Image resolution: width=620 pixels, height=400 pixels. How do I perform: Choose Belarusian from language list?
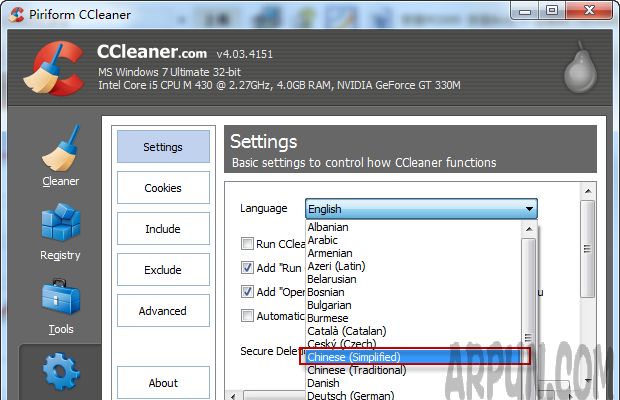(x=414, y=279)
